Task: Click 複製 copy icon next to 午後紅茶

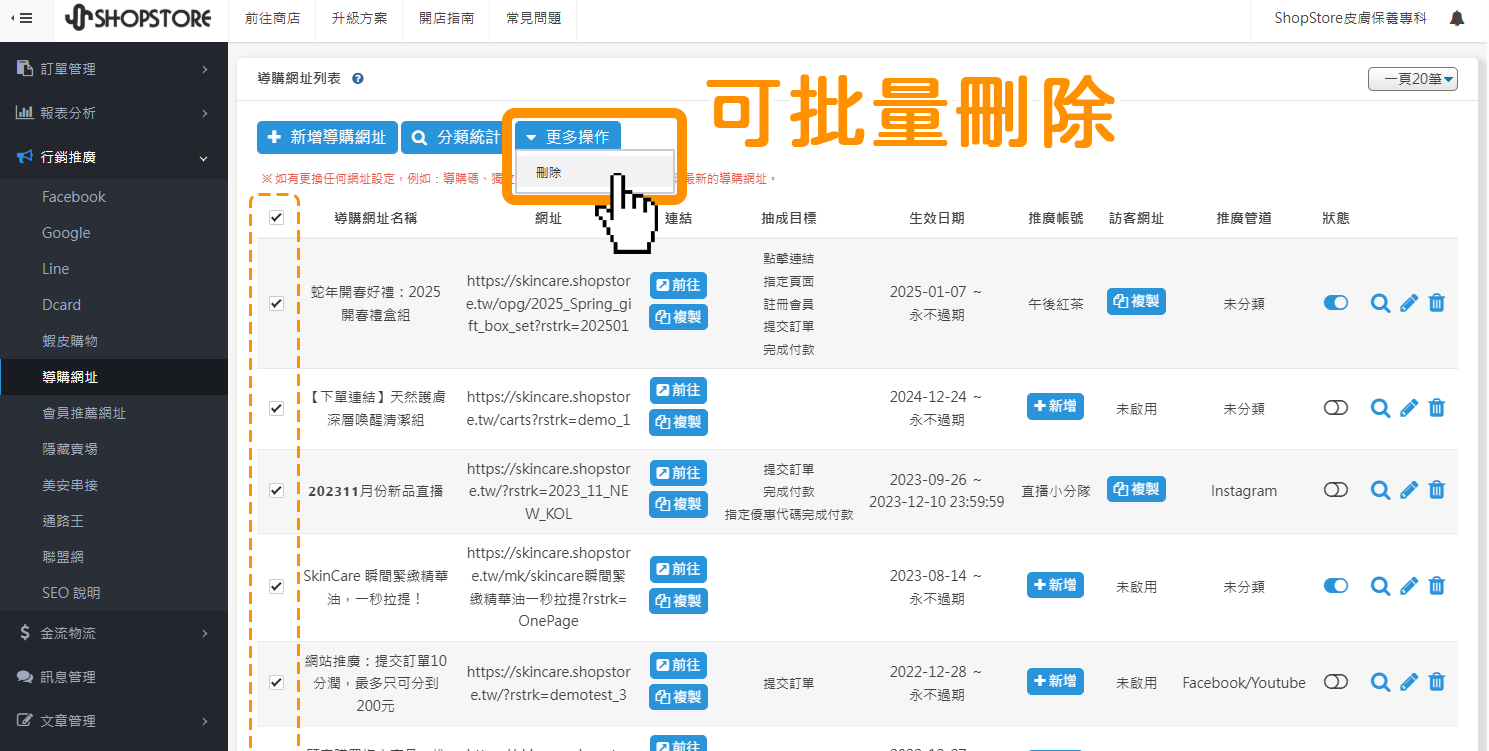Action: 1135,302
